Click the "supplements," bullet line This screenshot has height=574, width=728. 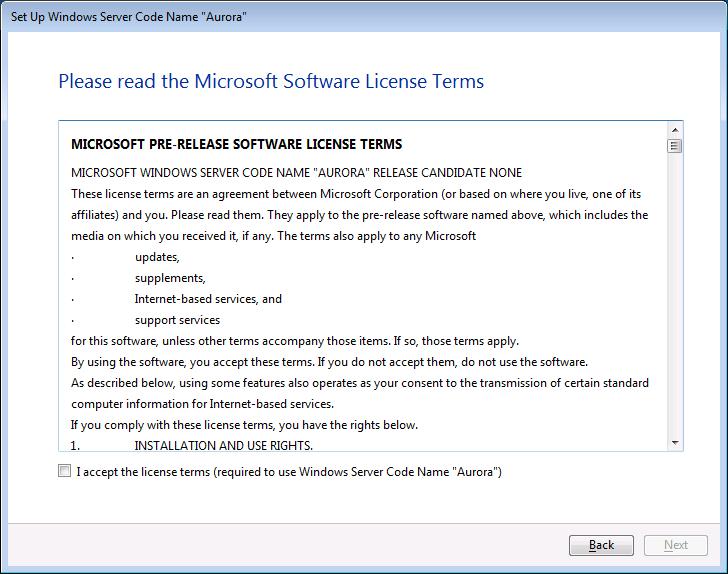pyautogui.click(x=170, y=278)
